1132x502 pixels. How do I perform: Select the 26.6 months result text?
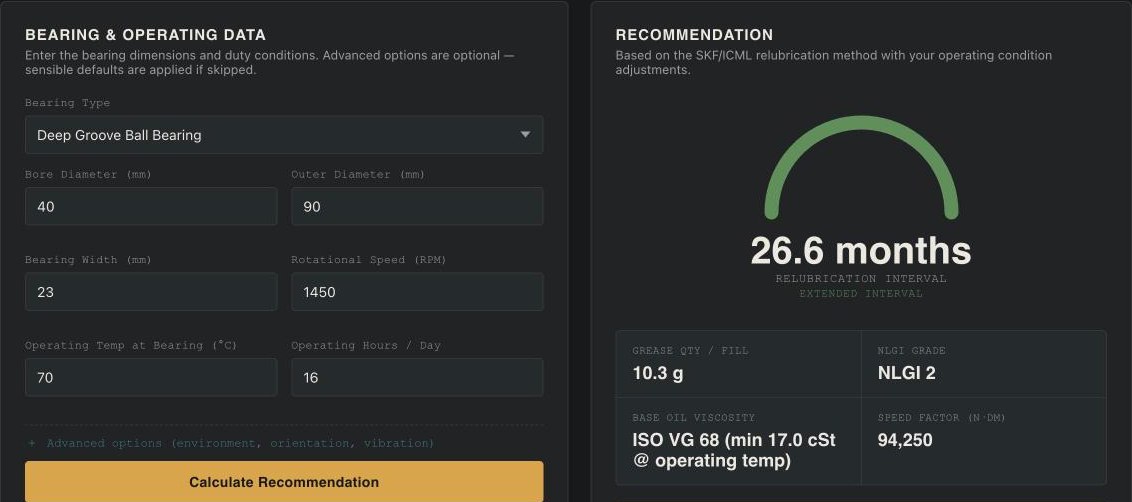[861, 250]
